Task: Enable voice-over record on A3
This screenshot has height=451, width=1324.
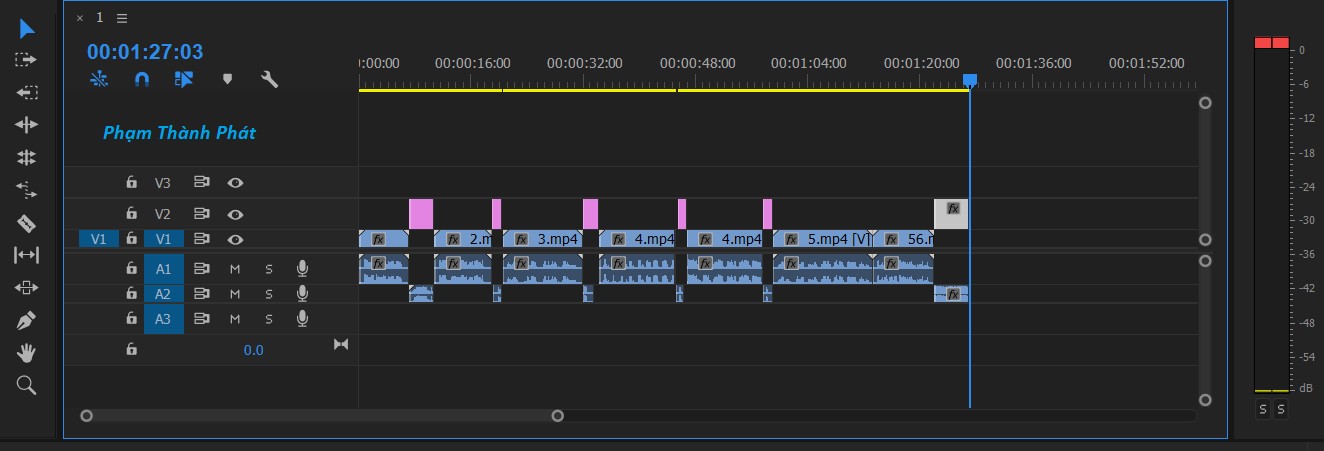Action: coord(302,318)
